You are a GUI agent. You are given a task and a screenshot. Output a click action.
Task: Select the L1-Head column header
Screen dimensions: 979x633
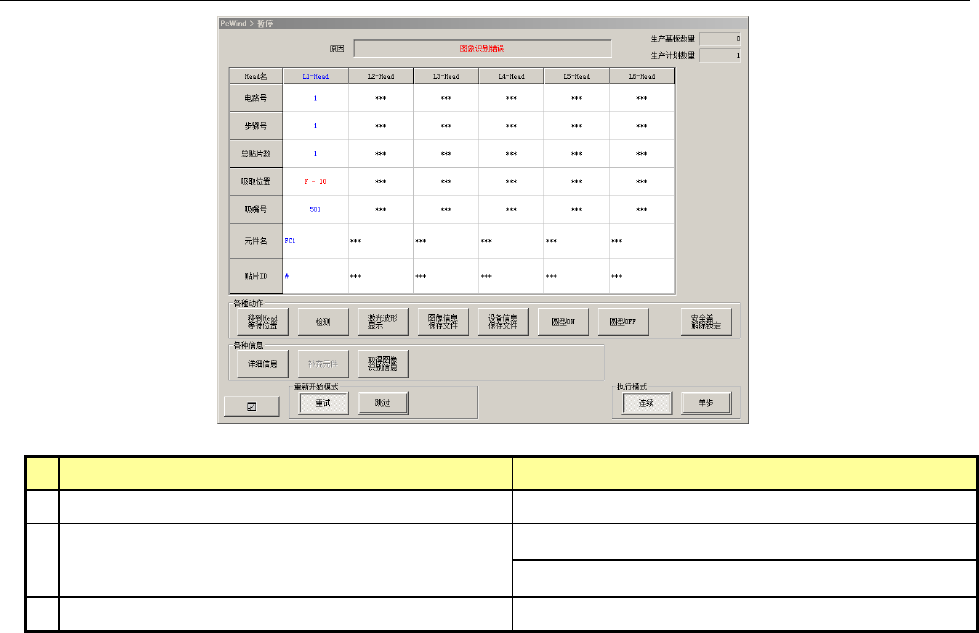[315, 76]
